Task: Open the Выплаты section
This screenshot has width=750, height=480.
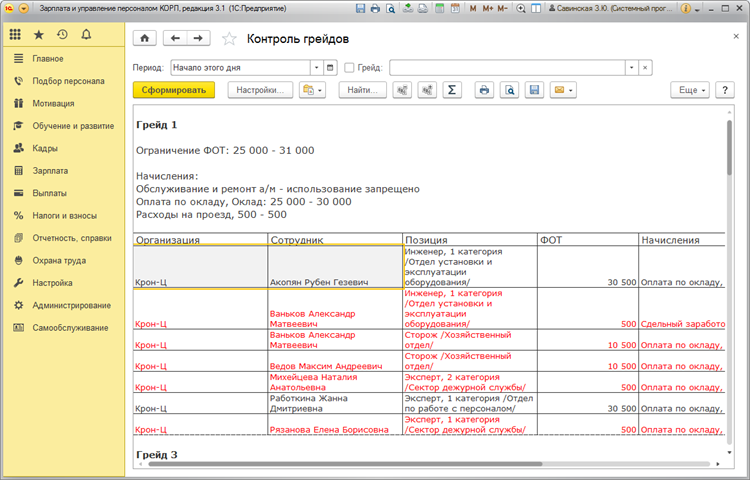Action: pos(64,193)
